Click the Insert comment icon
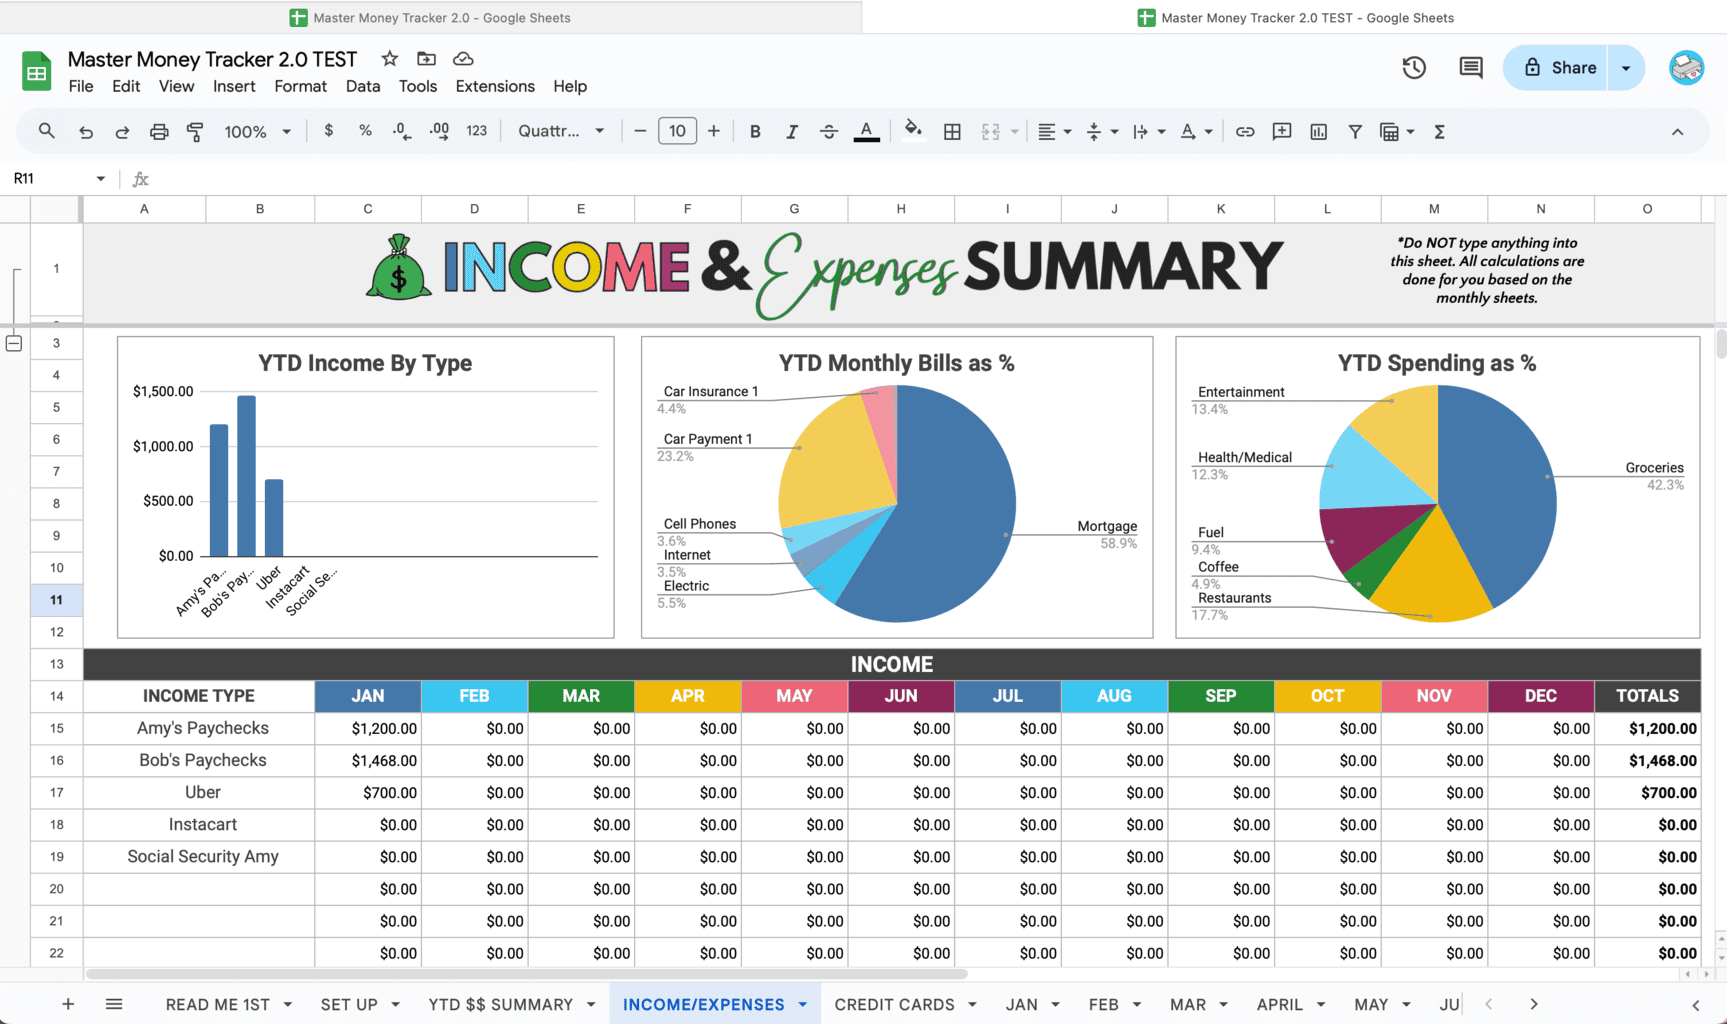The width and height of the screenshot is (1727, 1024). pos(1282,131)
